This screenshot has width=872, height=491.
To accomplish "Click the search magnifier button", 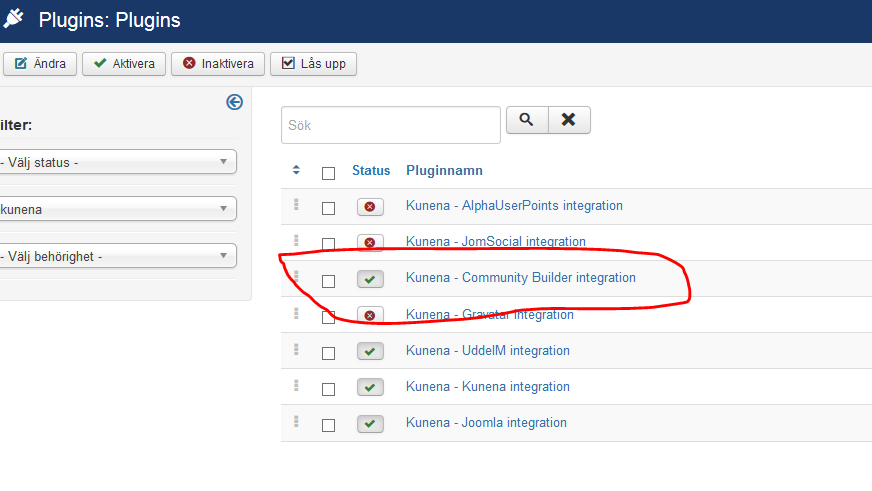I will coord(527,120).
